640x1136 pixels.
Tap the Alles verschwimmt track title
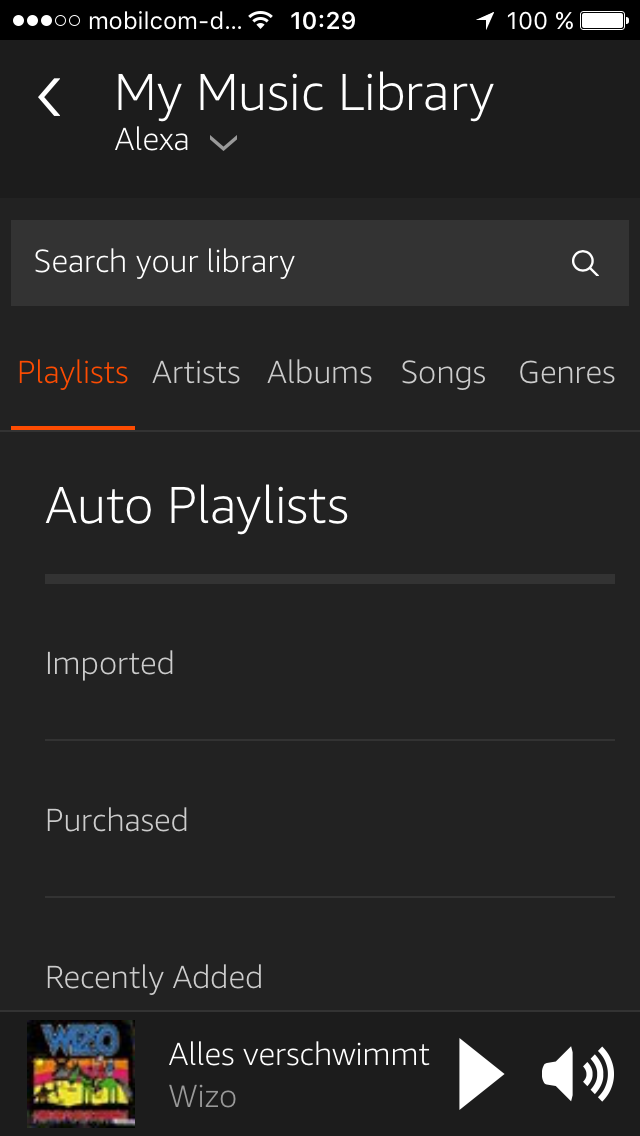point(299,1054)
